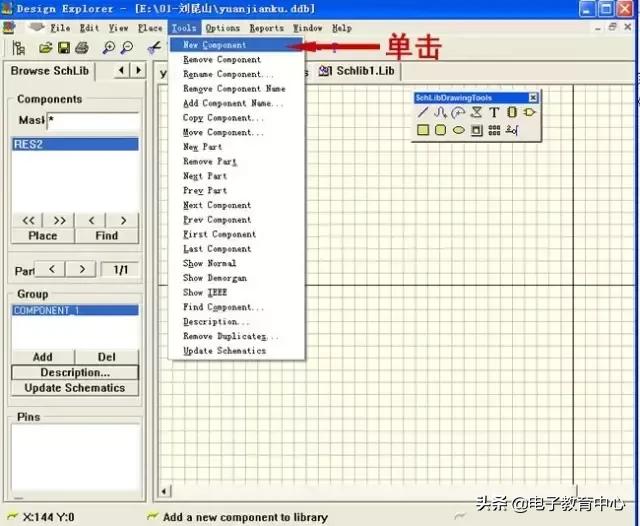The image size is (640, 526).
Task: Open the Edit menu
Action: point(89,28)
